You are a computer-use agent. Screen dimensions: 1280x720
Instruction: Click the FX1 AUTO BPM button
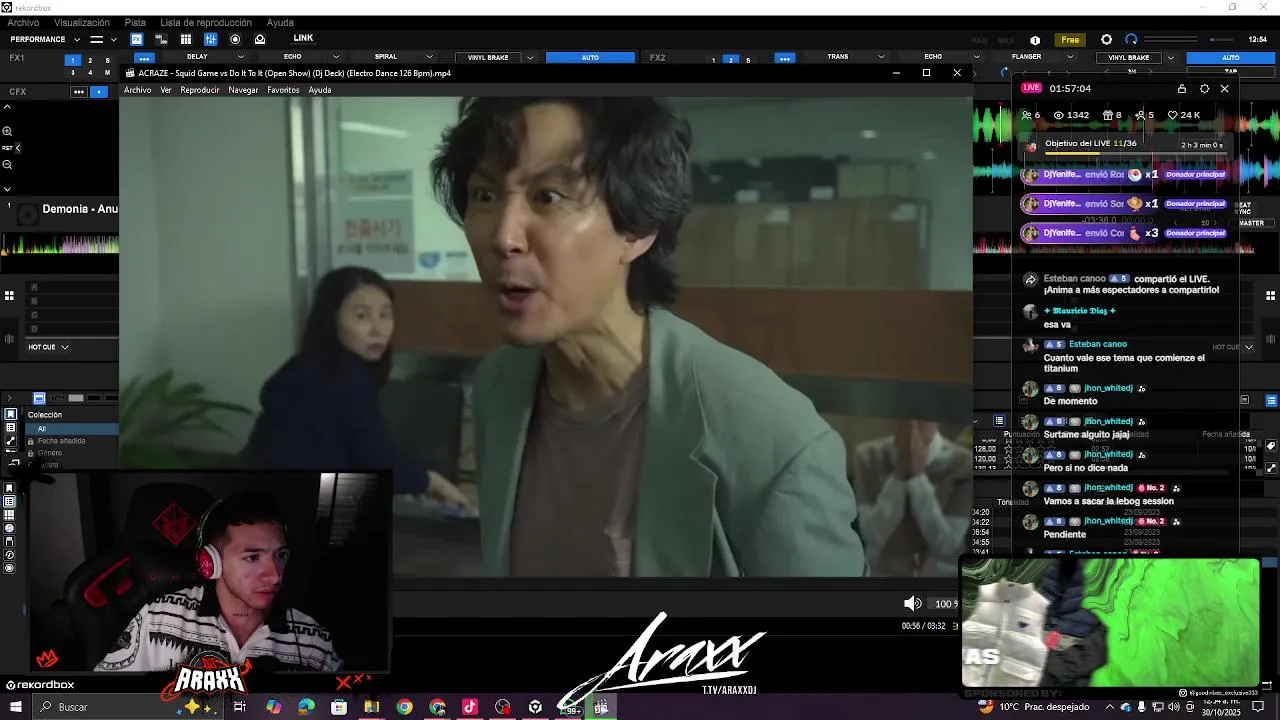click(x=590, y=58)
